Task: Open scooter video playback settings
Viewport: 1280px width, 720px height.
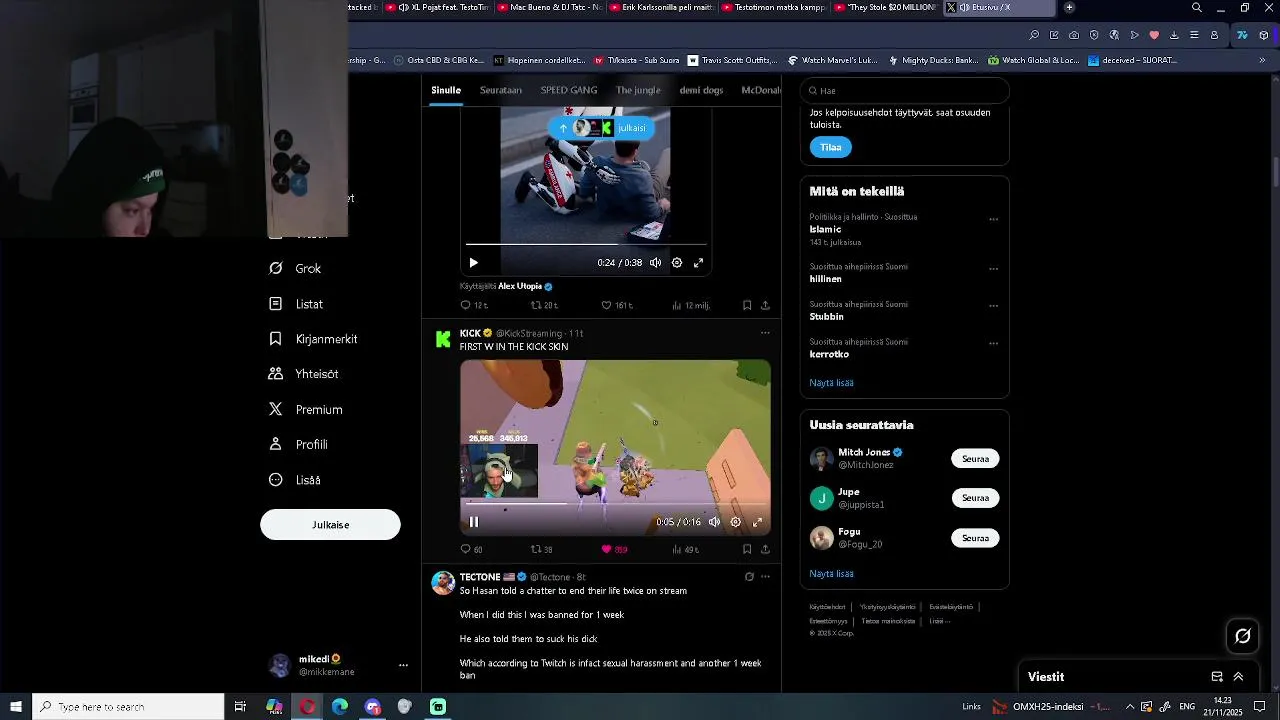Action: click(677, 263)
